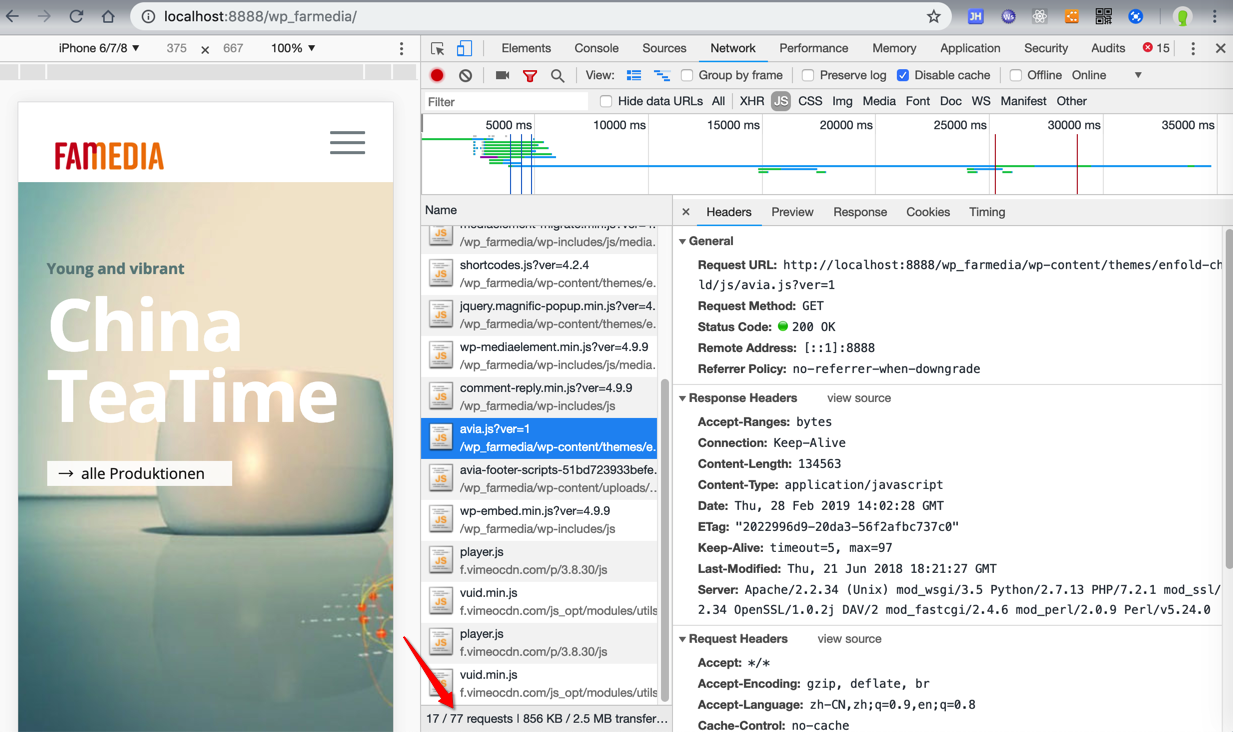
Task: Click the FAMEDIA logo
Action: click(109, 156)
